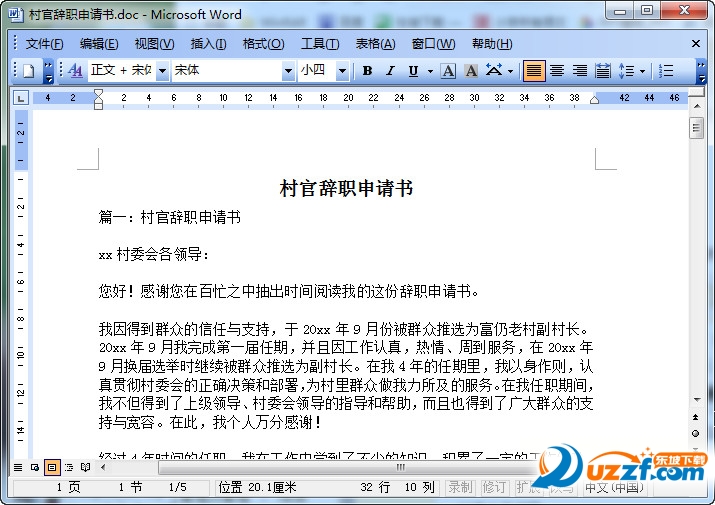
Task: Click vertical scrollbar down arrow
Action: (x=697, y=400)
